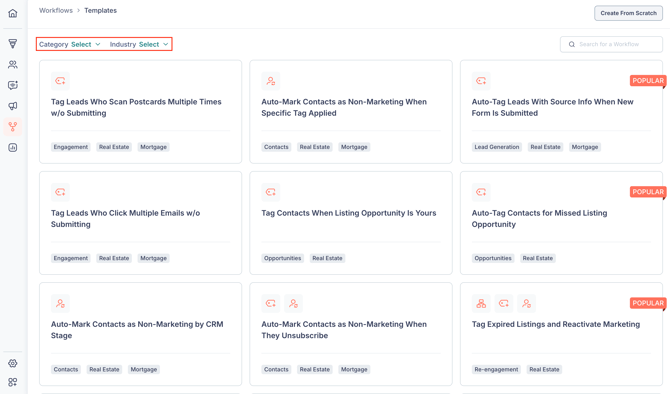This screenshot has height=394, width=670.
Task: Select the Auto-Tag Contacts for Missed Listing Opportunity card
Action: tap(561, 223)
